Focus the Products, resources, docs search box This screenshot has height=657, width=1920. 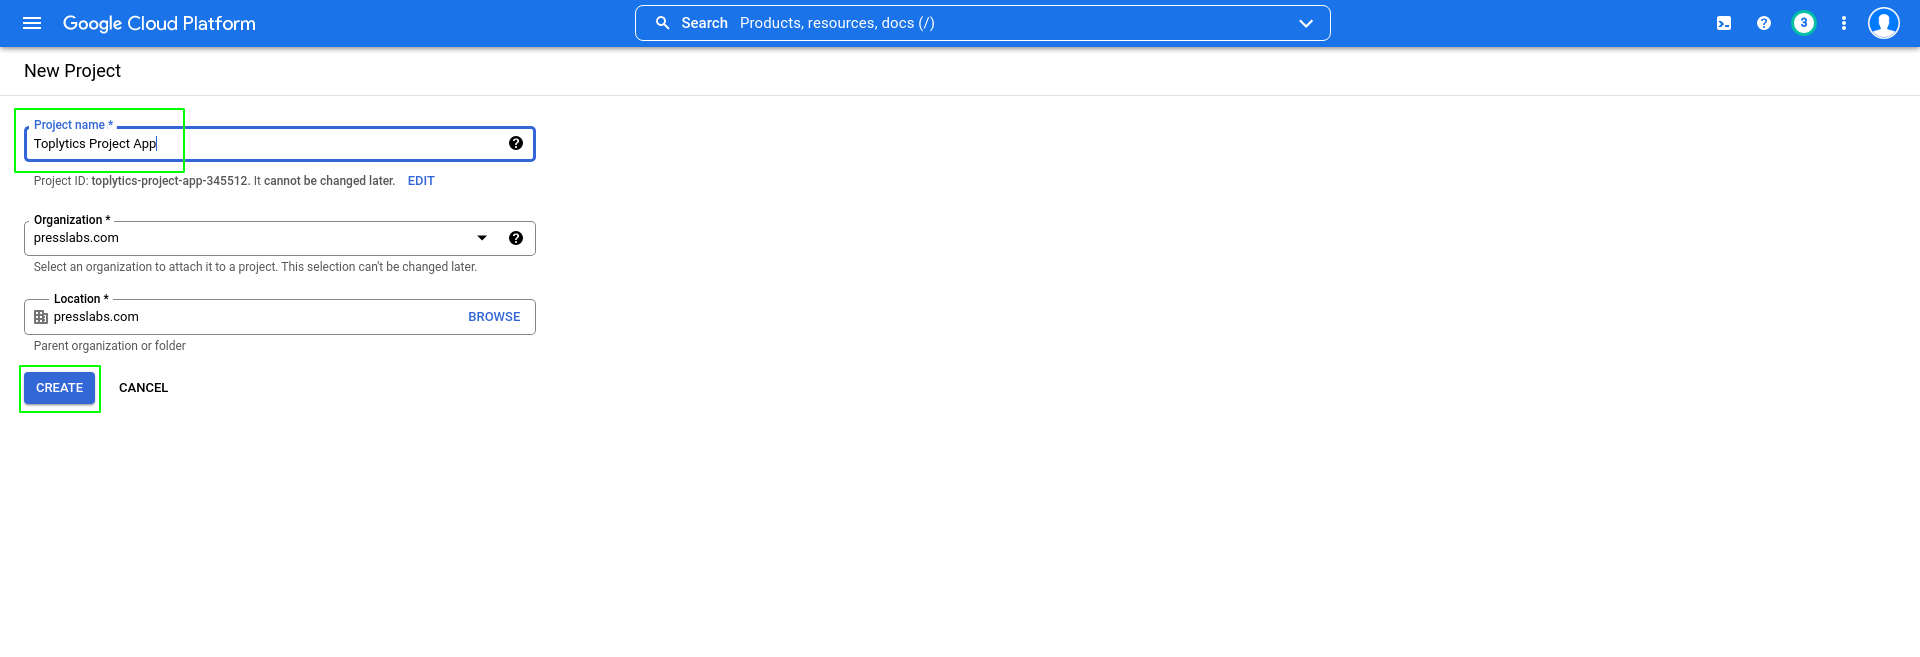[982, 23]
